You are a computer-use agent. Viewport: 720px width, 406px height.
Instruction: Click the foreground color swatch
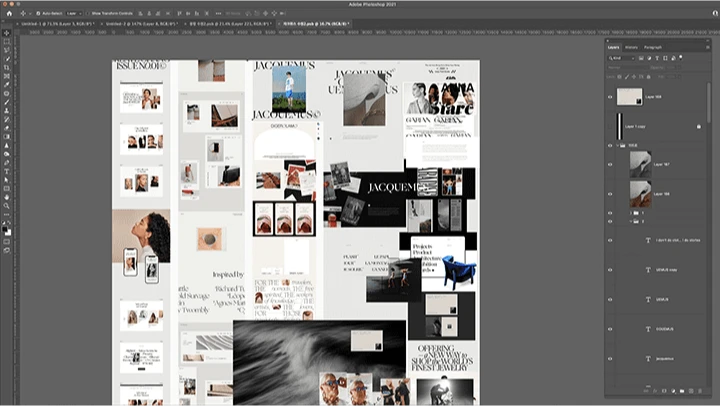pos(5,228)
